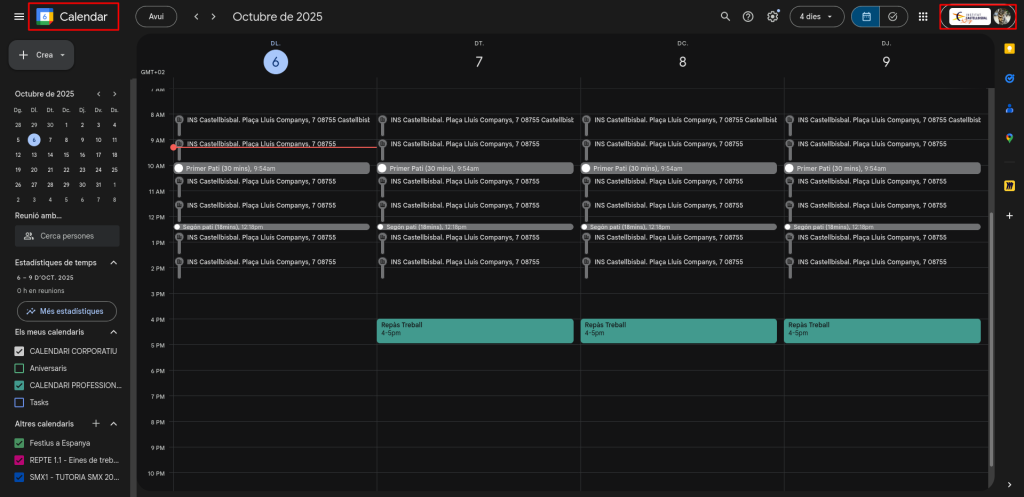The width and height of the screenshot is (1024, 497).
Task: Uncheck the CALENDARI CORPORATIU calendar
Action: tap(19, 351)
